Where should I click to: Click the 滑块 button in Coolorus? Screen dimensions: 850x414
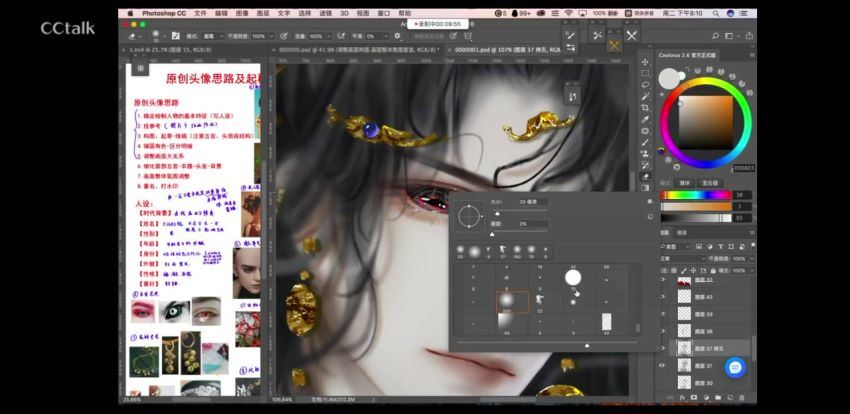[684, 183]
